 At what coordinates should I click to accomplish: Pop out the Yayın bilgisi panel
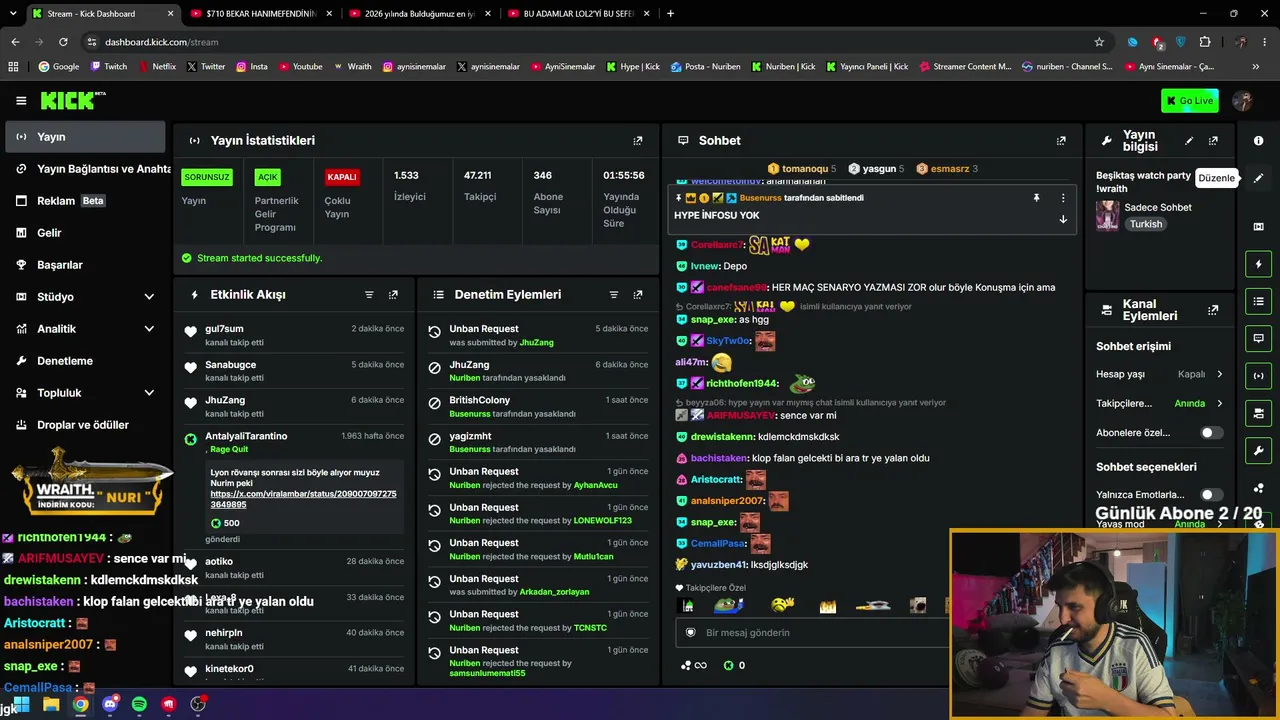pos(1213,141)
